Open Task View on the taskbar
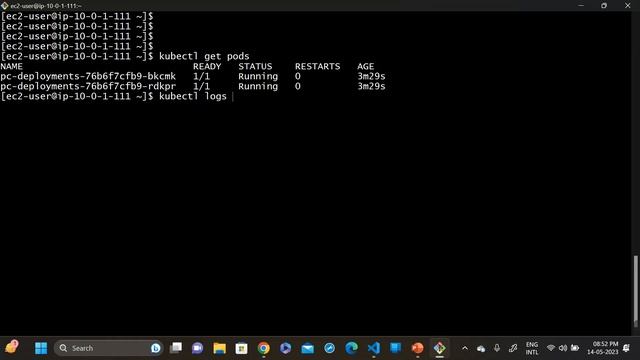 click(176, 348)
